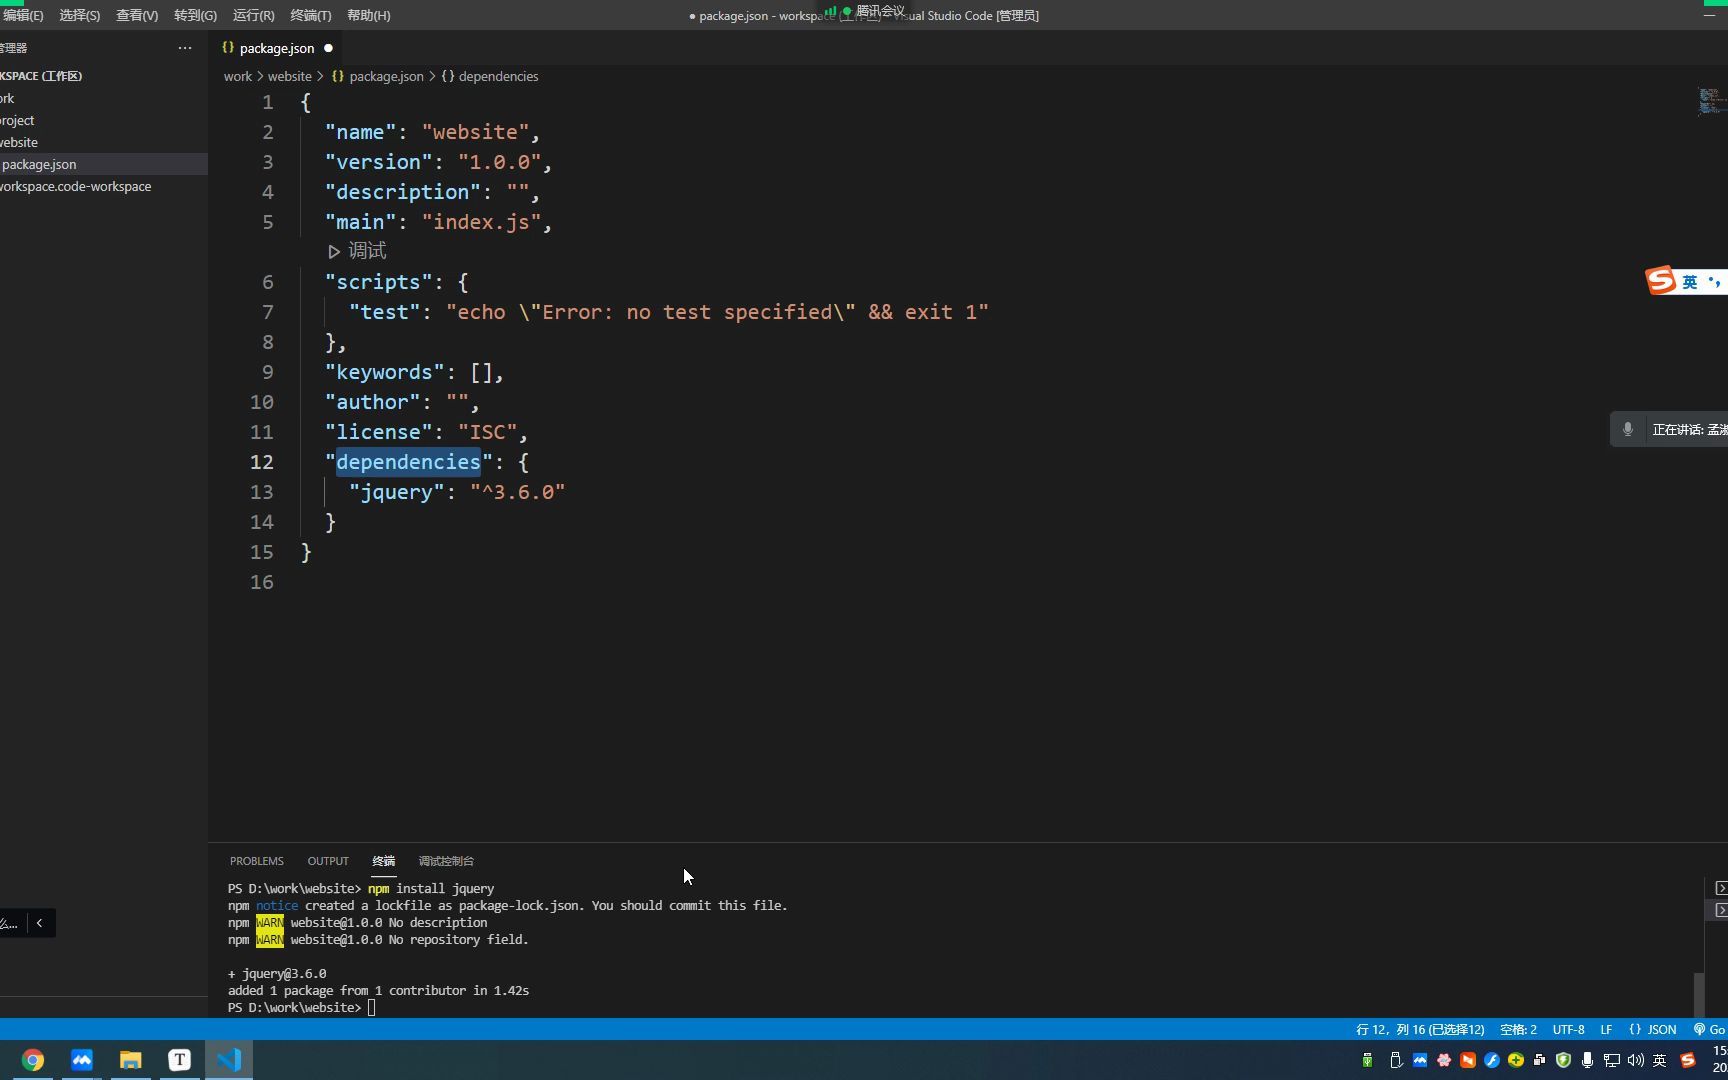Change line endings via LF

point(1606,1029)
